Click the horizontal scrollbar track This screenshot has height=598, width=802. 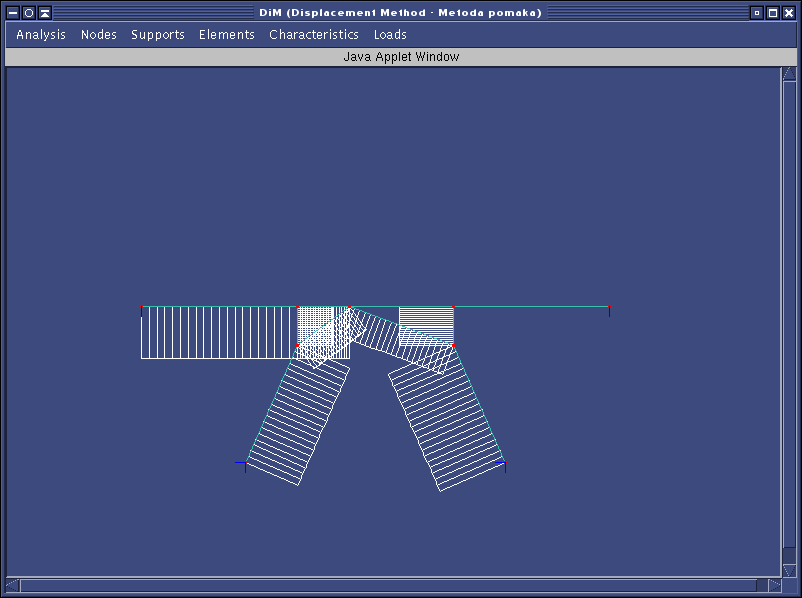pyautogui.click(x=394, y=585)
